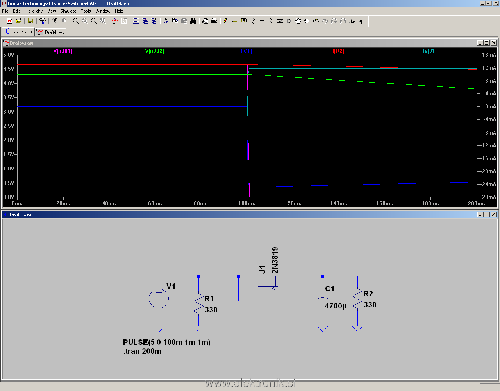The width and height of the screenshot is (500, 391).
Task: Click the Print toolbar icon
Action: [x=214, y=21]
